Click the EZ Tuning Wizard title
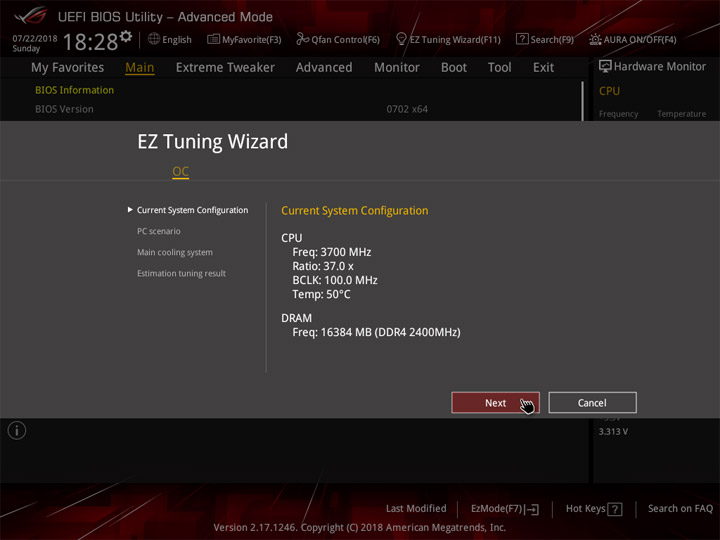Image resolution: width=720 pixels, height=540 pixels. click(x=213, y=141)
